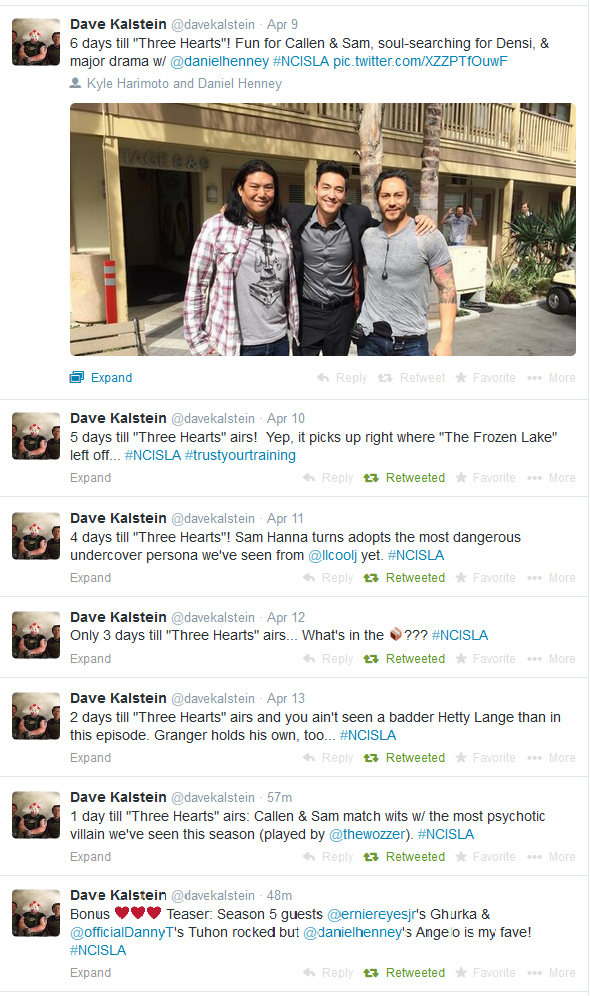The height and width of the screenshot is (996, 590).
Task: Open the photo of three men
Action: pos(323,229)
